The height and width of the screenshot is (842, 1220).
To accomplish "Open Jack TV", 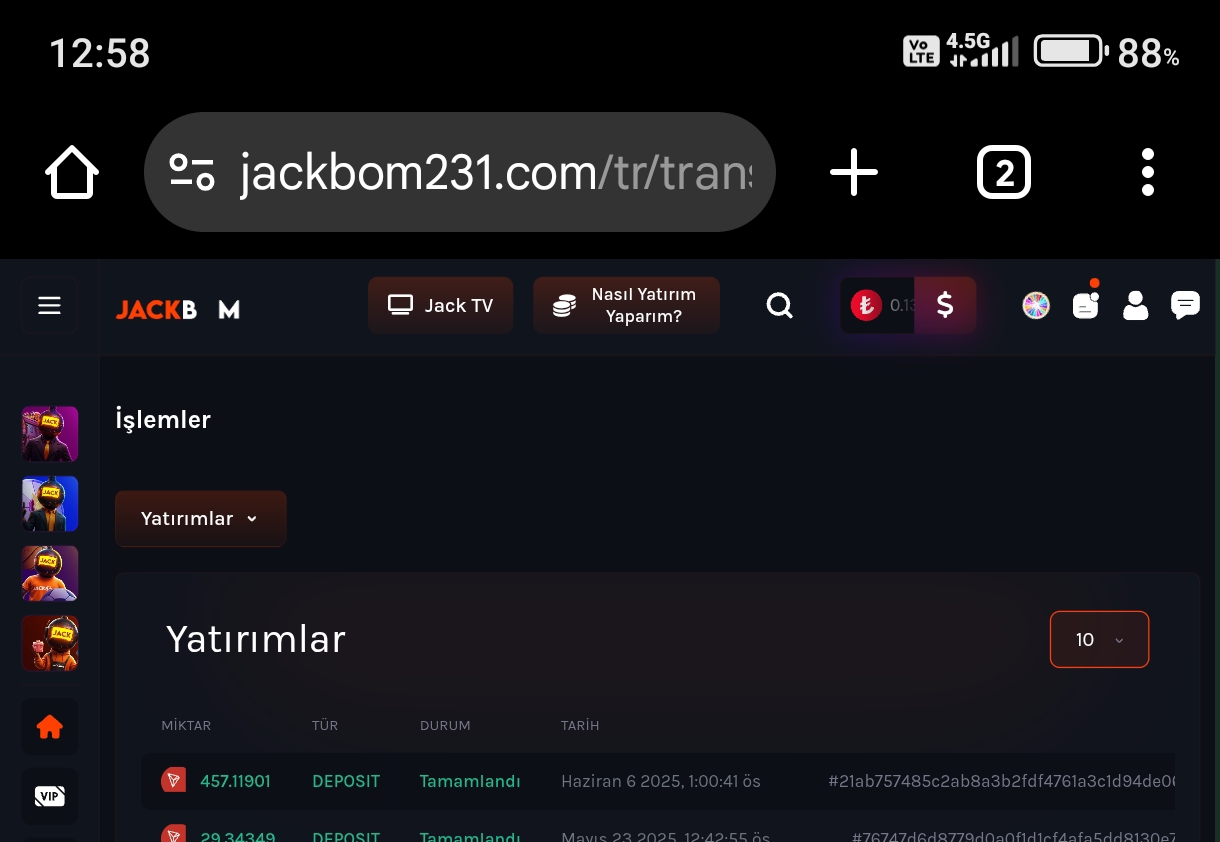I will point(440,305).
